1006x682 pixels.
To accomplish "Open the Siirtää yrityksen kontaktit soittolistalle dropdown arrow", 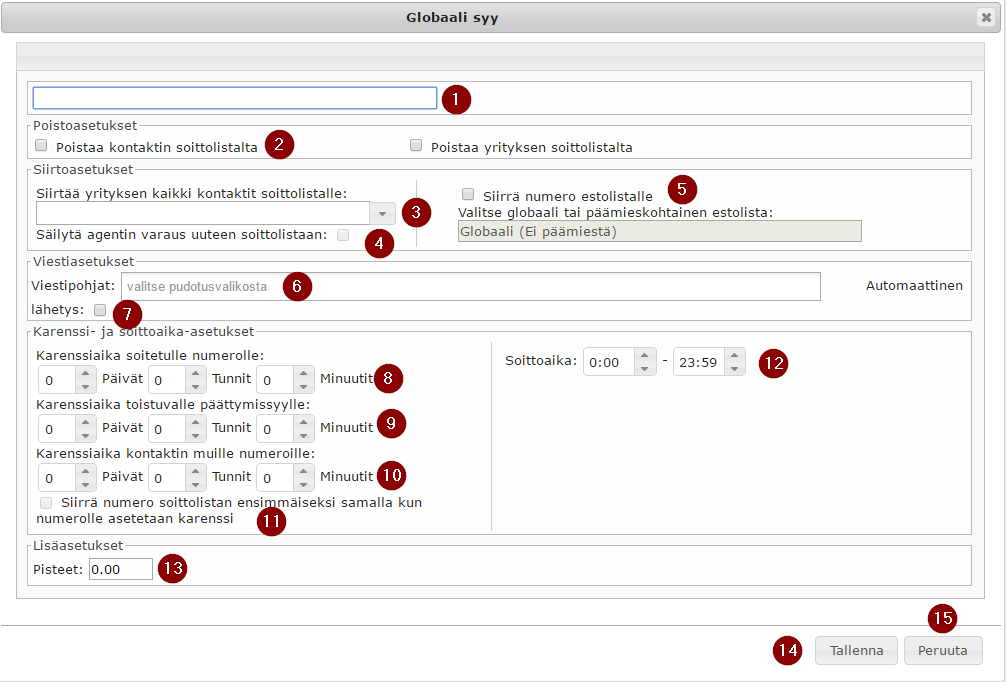I will coord(382,213).
